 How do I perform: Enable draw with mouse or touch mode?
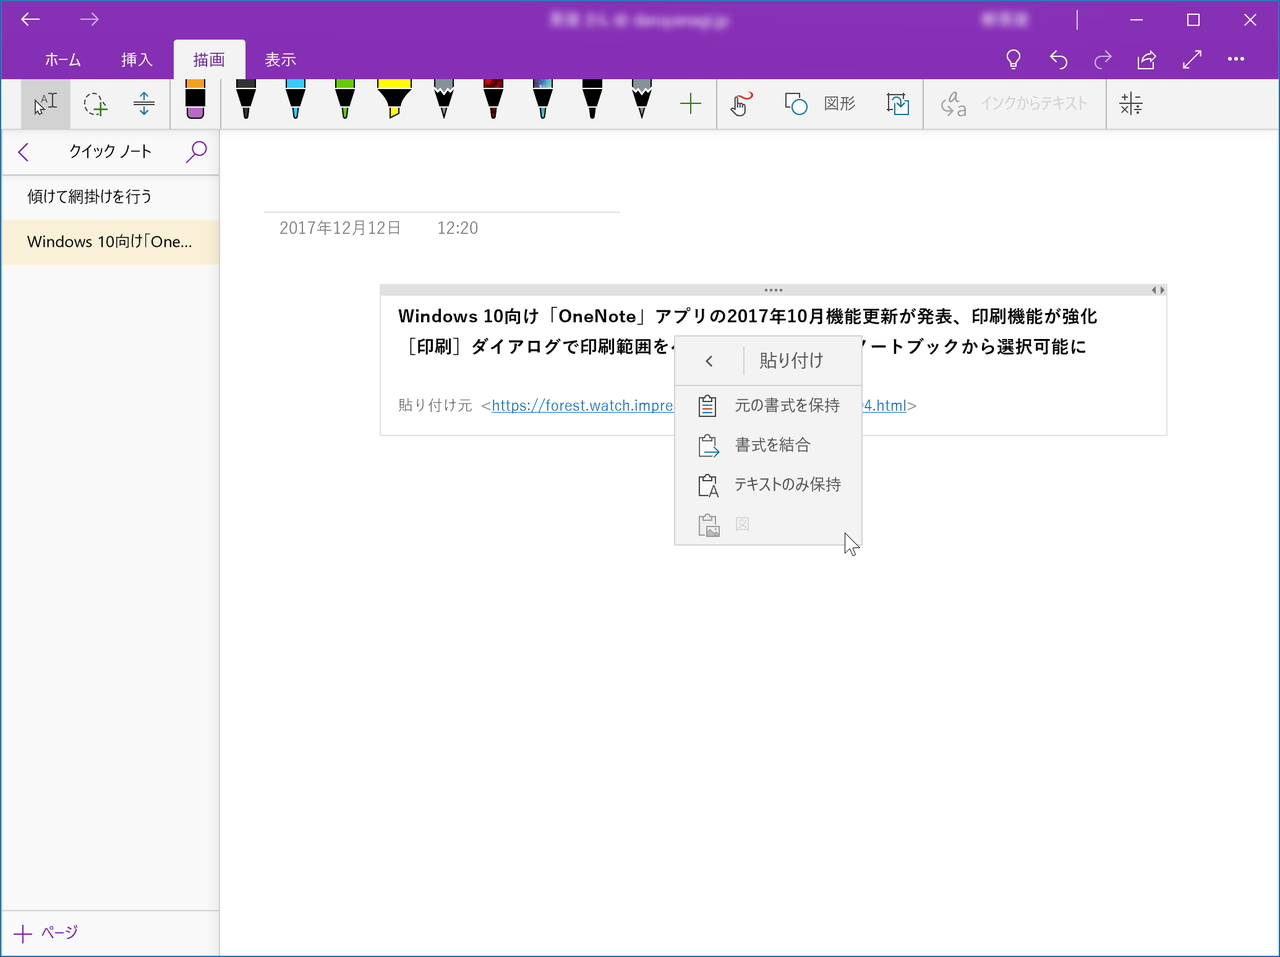740,103
